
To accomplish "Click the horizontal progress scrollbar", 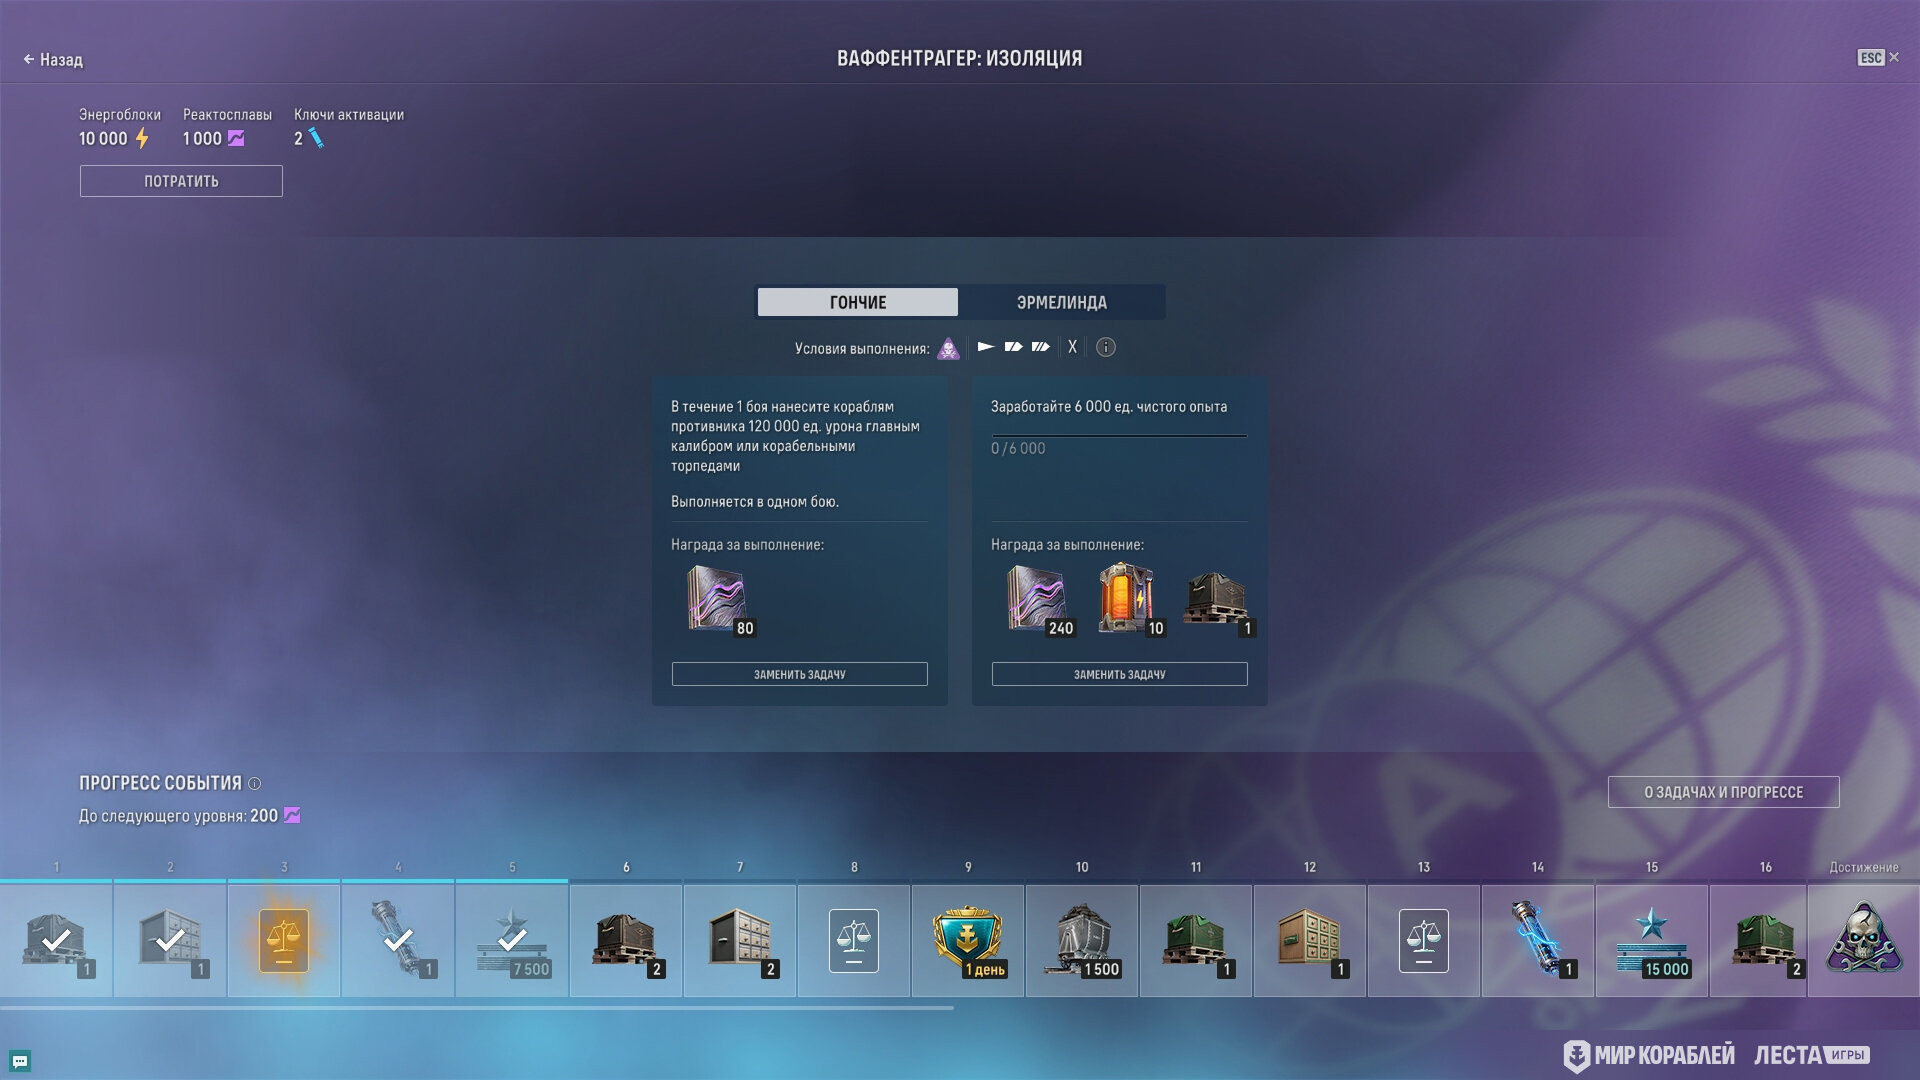I will [x=477, y=1008].
